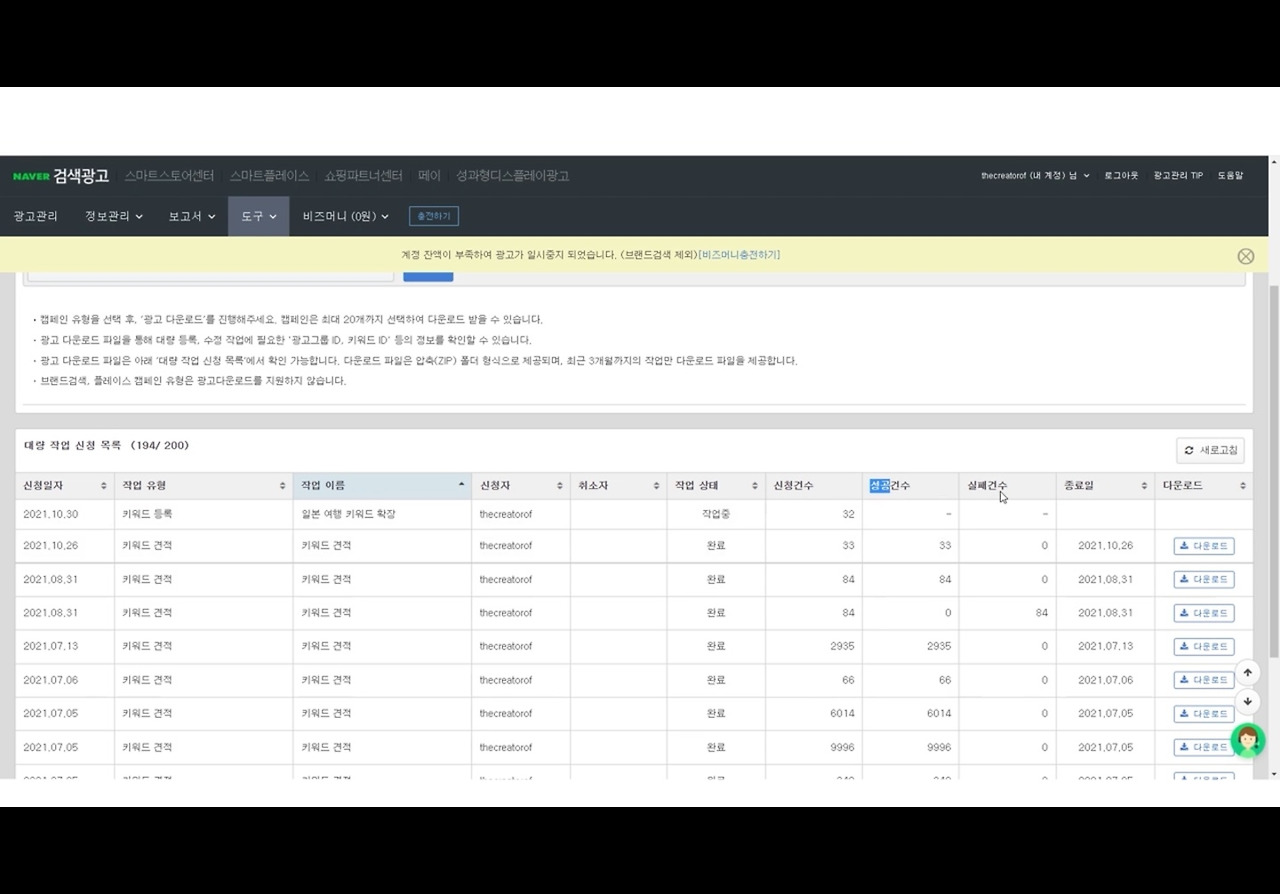Download the 2021.08.31 job with 84 successes
This screenshot has height=894, width=1280.
pyautogui.click(x=1204, y=580)
